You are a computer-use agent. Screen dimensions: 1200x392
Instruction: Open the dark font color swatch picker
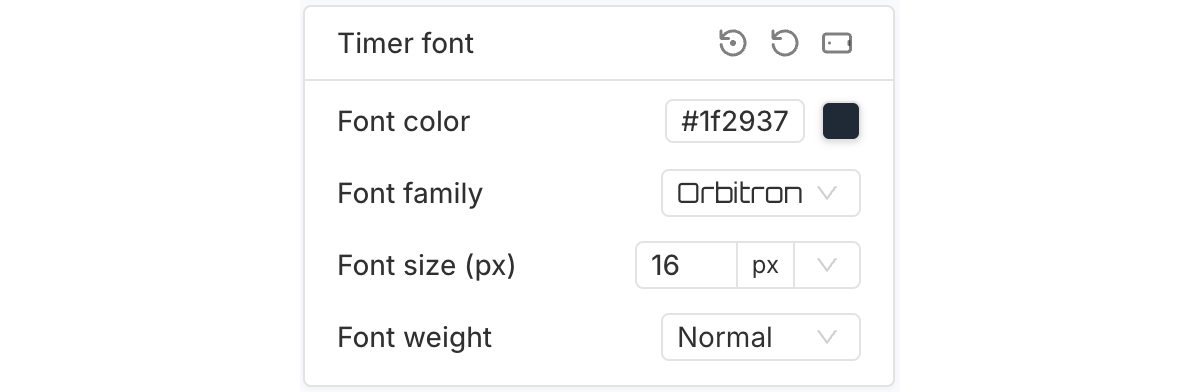[841, 121]
